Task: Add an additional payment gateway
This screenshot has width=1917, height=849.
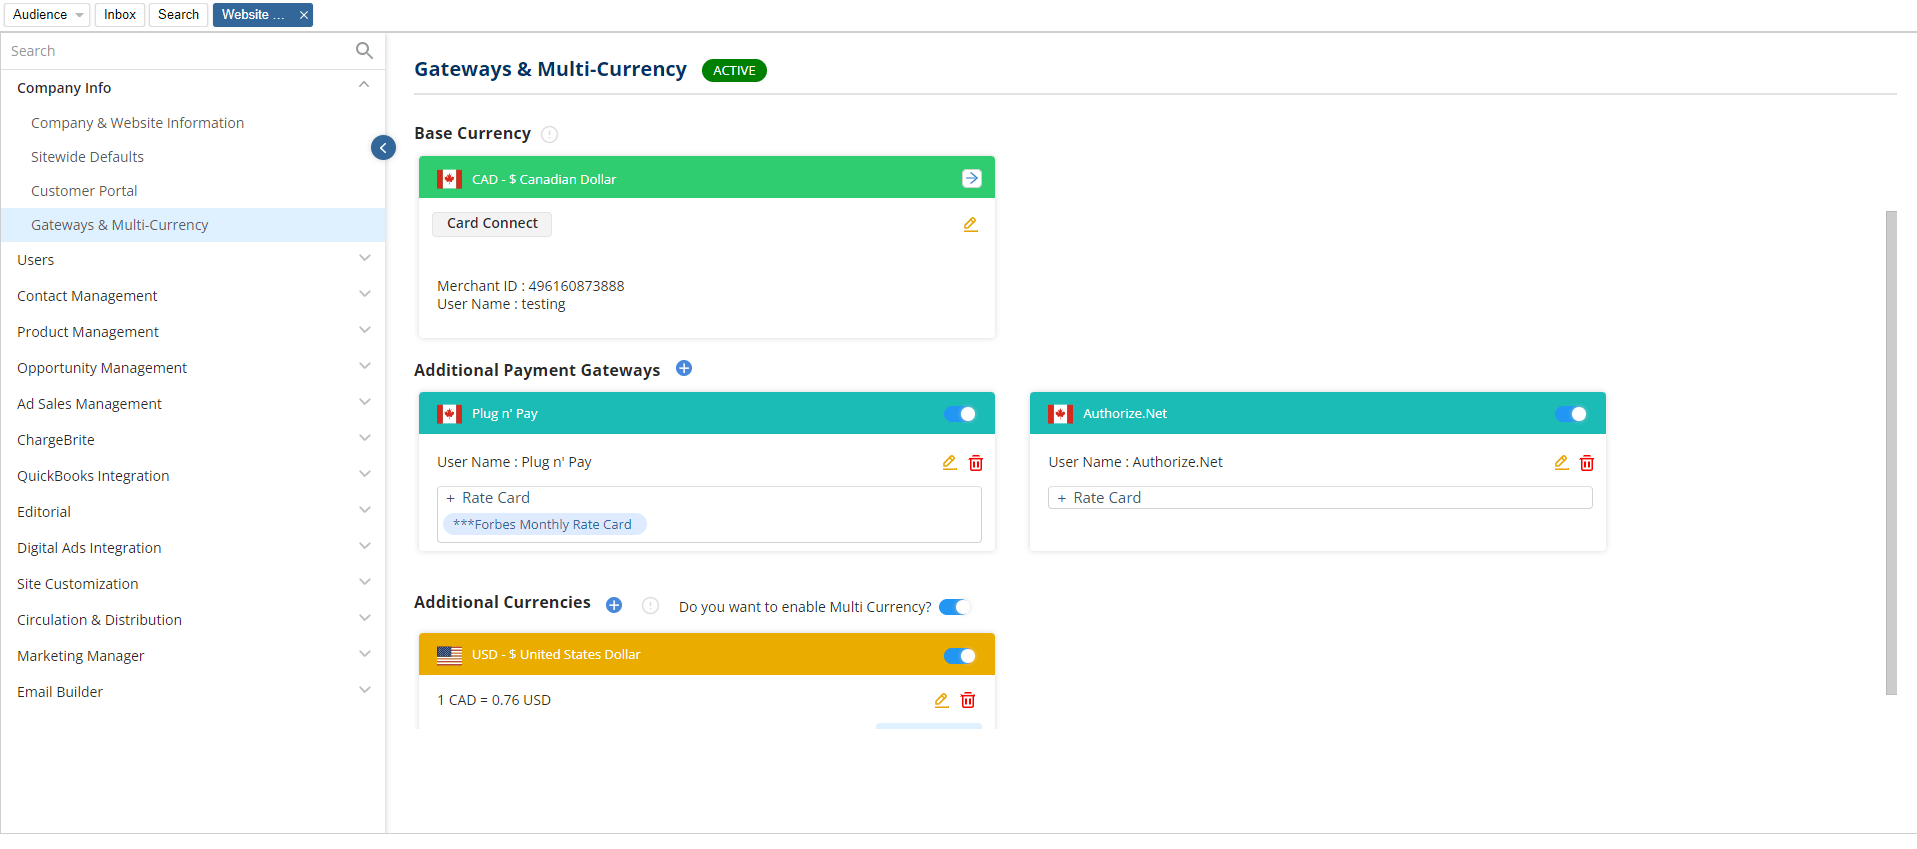Action: pos(684,369)
